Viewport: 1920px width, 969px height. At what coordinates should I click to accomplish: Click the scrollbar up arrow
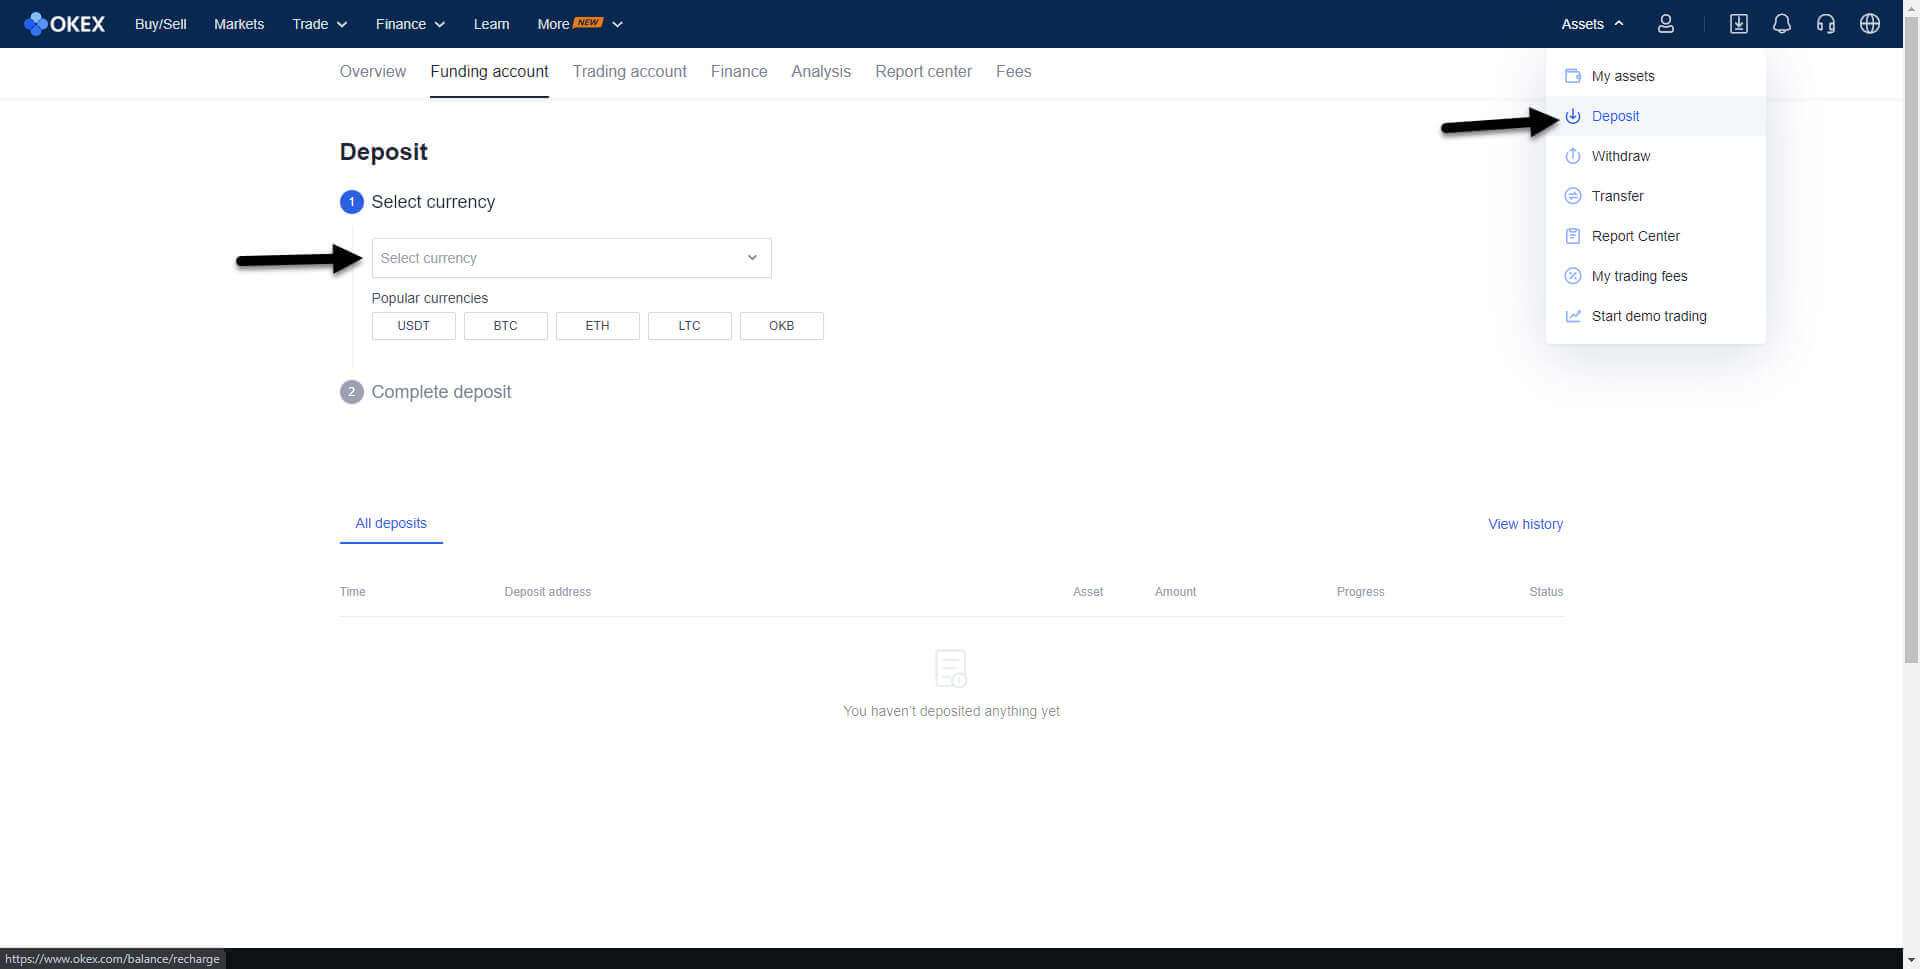click(1911, 8)
